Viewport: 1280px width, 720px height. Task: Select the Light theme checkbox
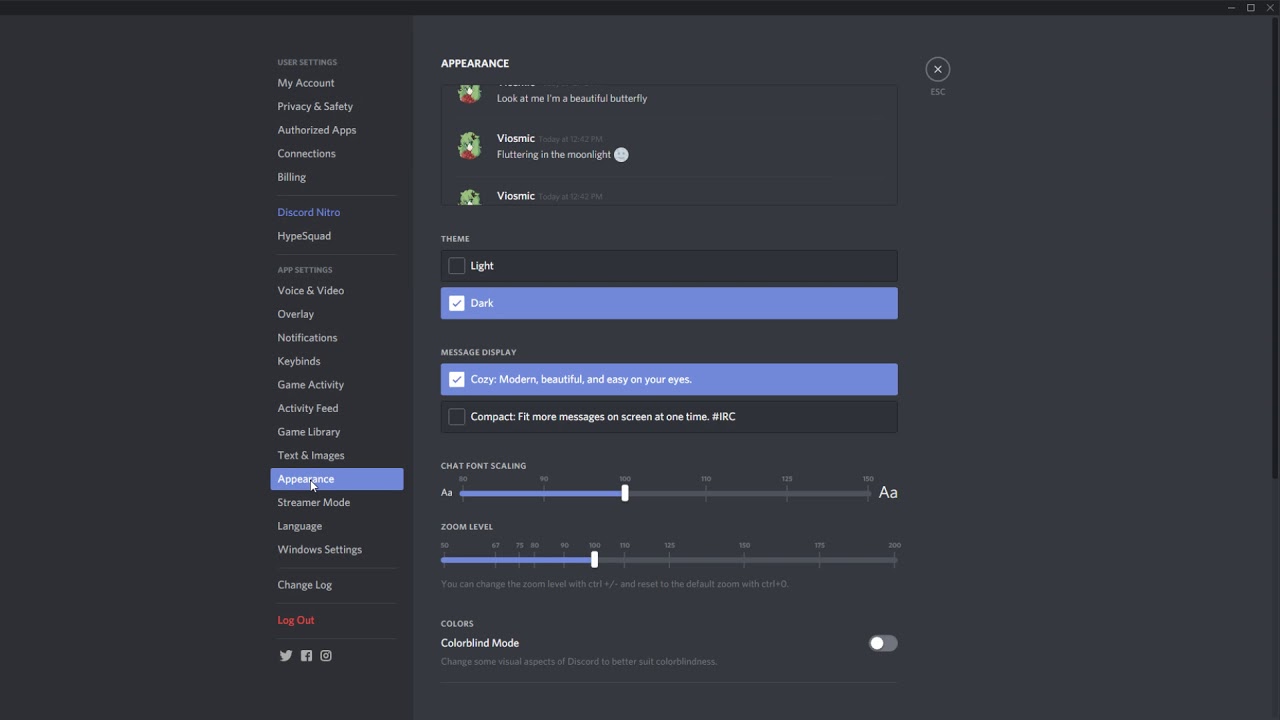pyautogui.click(x=457, y=266)
